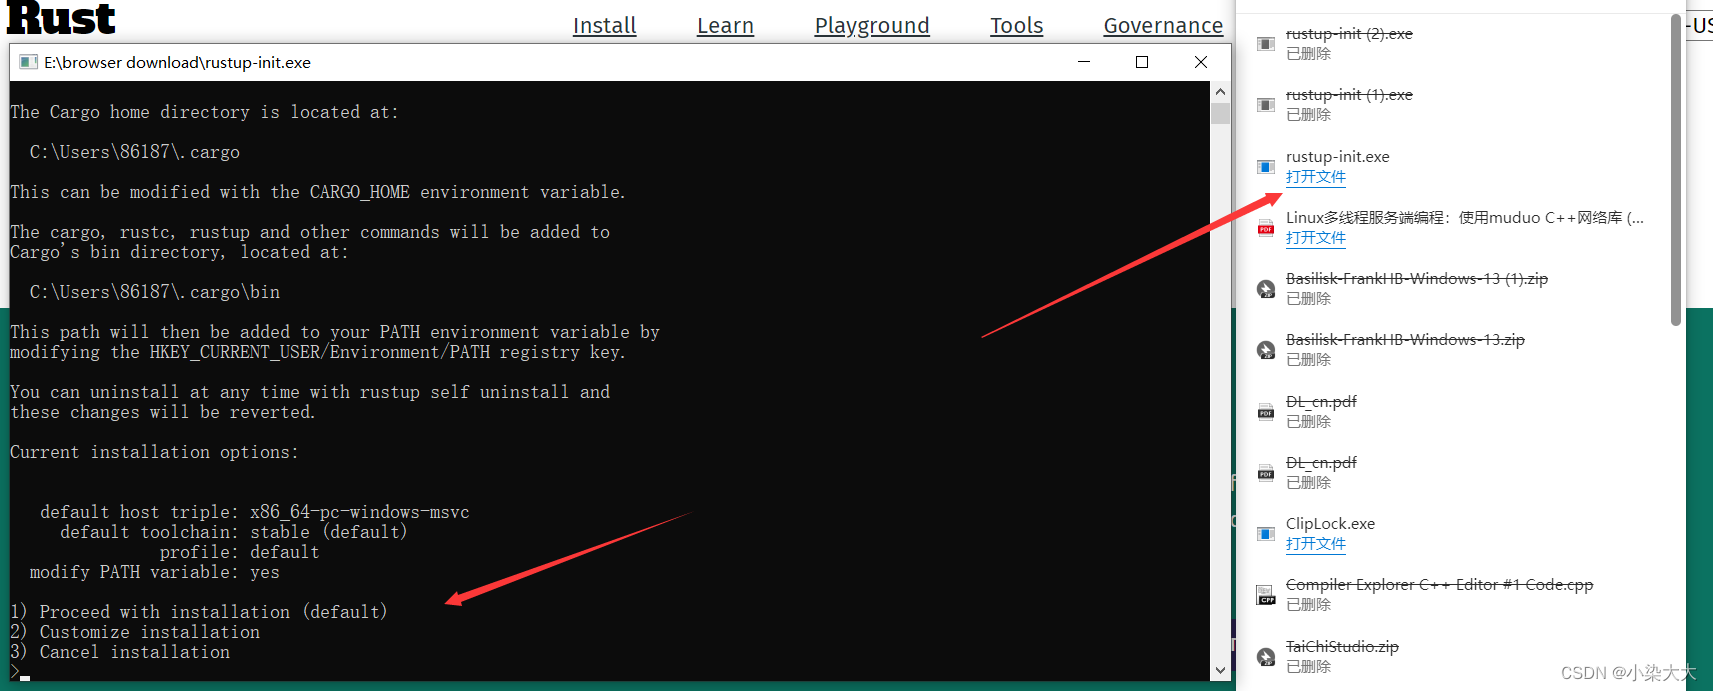Minimize the rustup-init console window
The image size is (1713, 691).
(1083, 62)
